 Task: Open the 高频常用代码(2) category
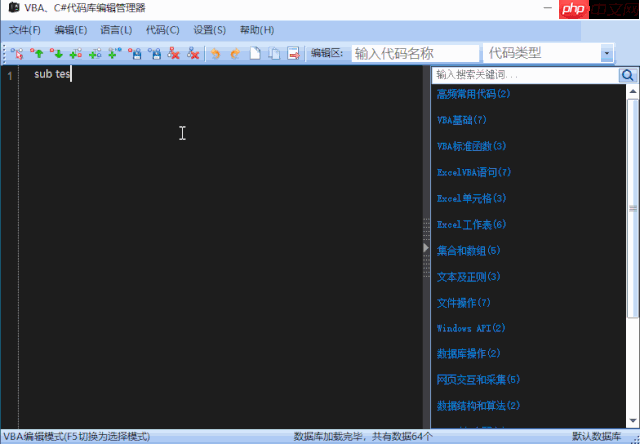coord(473,94)
